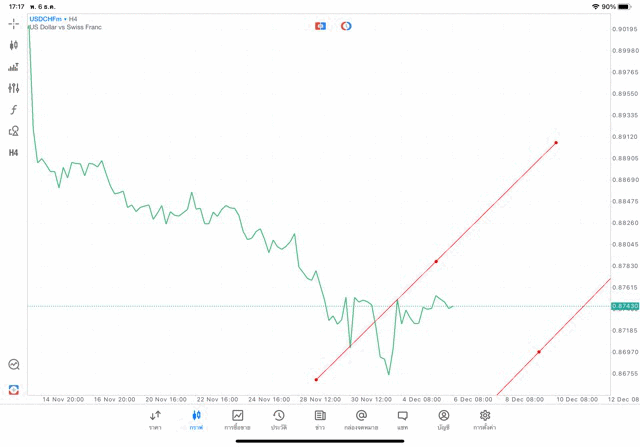Go to การตั้งค่า (Settings) tab

click(485, 420)
